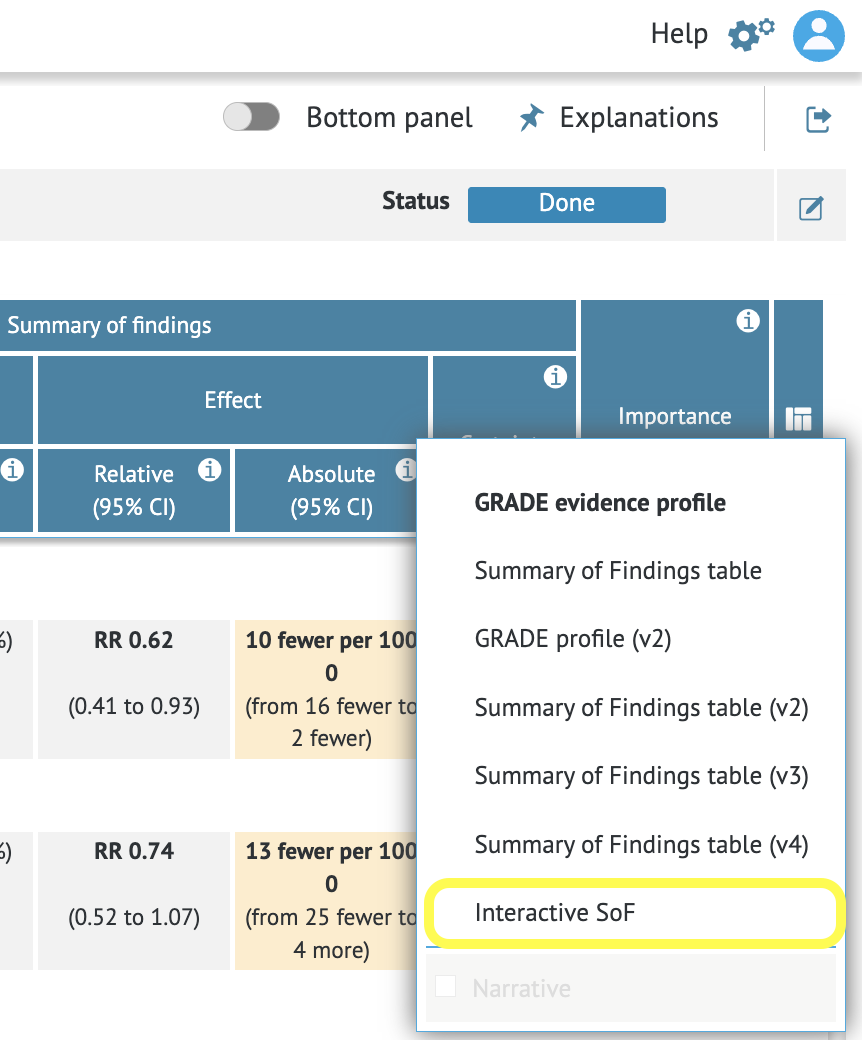Click the info icon on the Effect column header
The image size is (862, 1040).
557,377
